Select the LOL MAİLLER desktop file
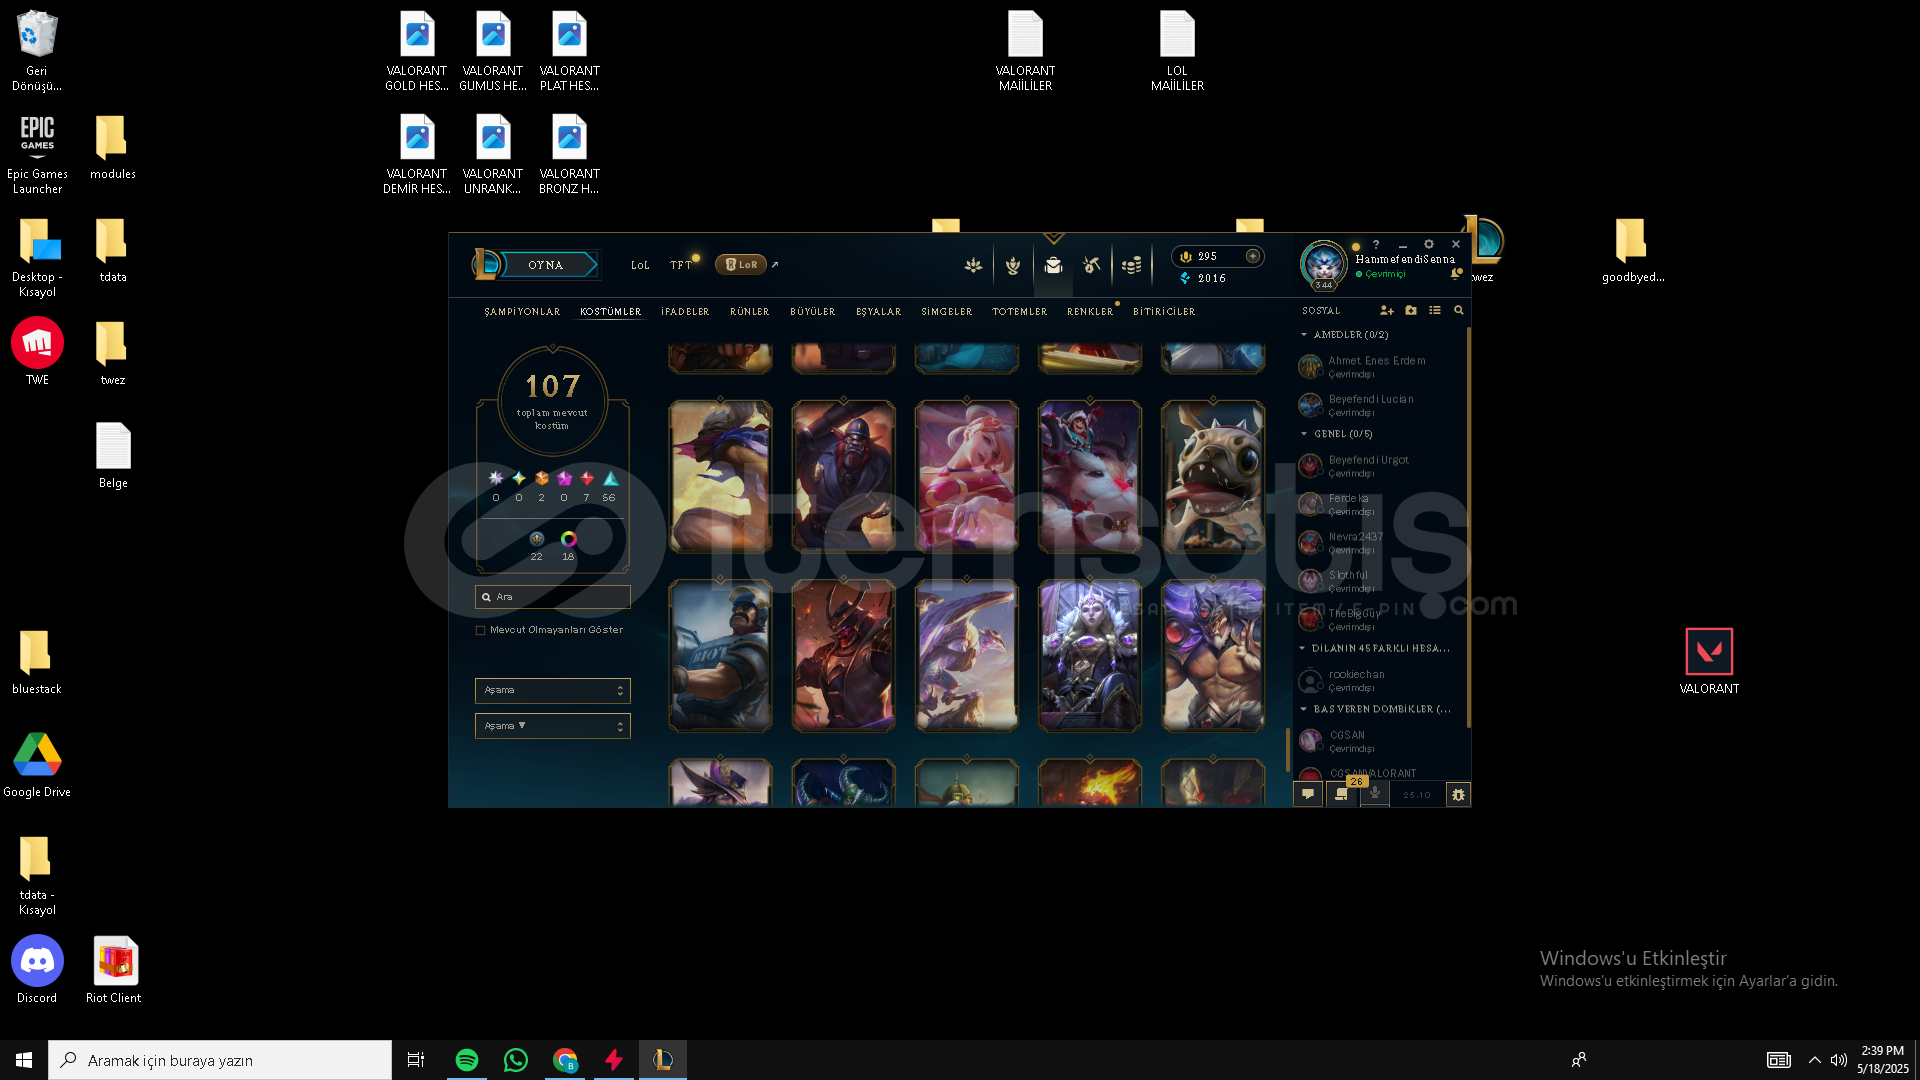Viewport: 1920px width, 1080px height. click(1177, 51)
